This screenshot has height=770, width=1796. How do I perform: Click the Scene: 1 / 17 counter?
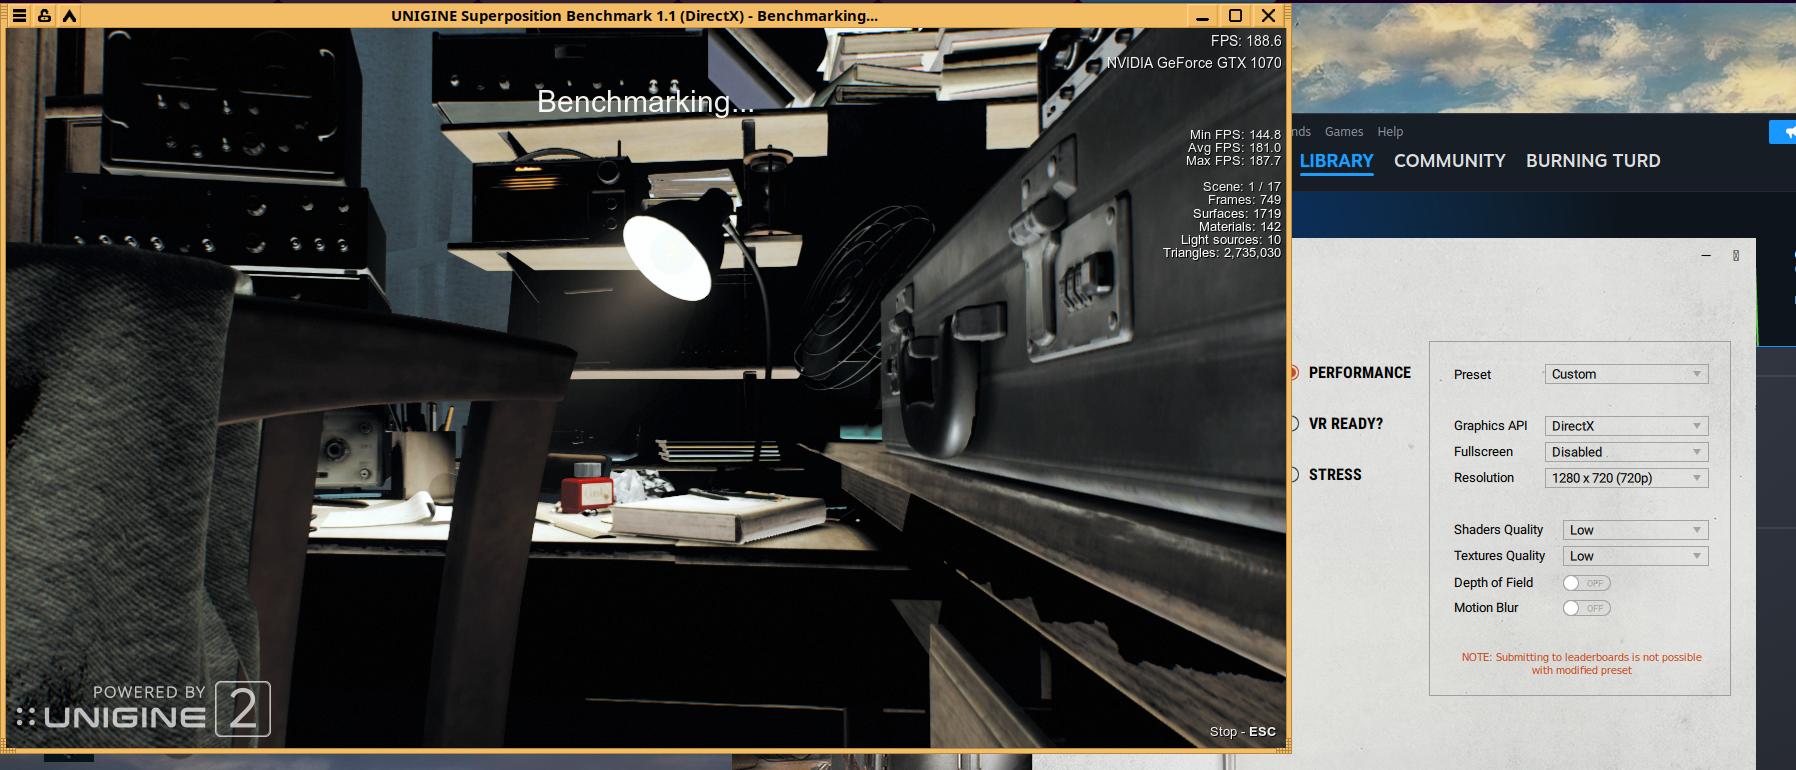(1242, 187)
